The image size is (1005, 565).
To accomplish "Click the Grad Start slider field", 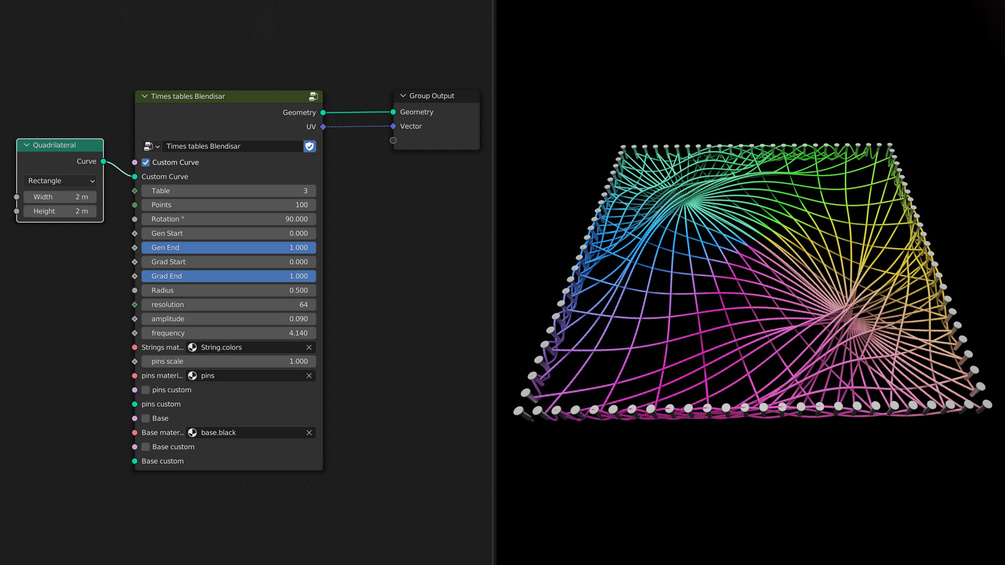I will (x=228, y=262).
